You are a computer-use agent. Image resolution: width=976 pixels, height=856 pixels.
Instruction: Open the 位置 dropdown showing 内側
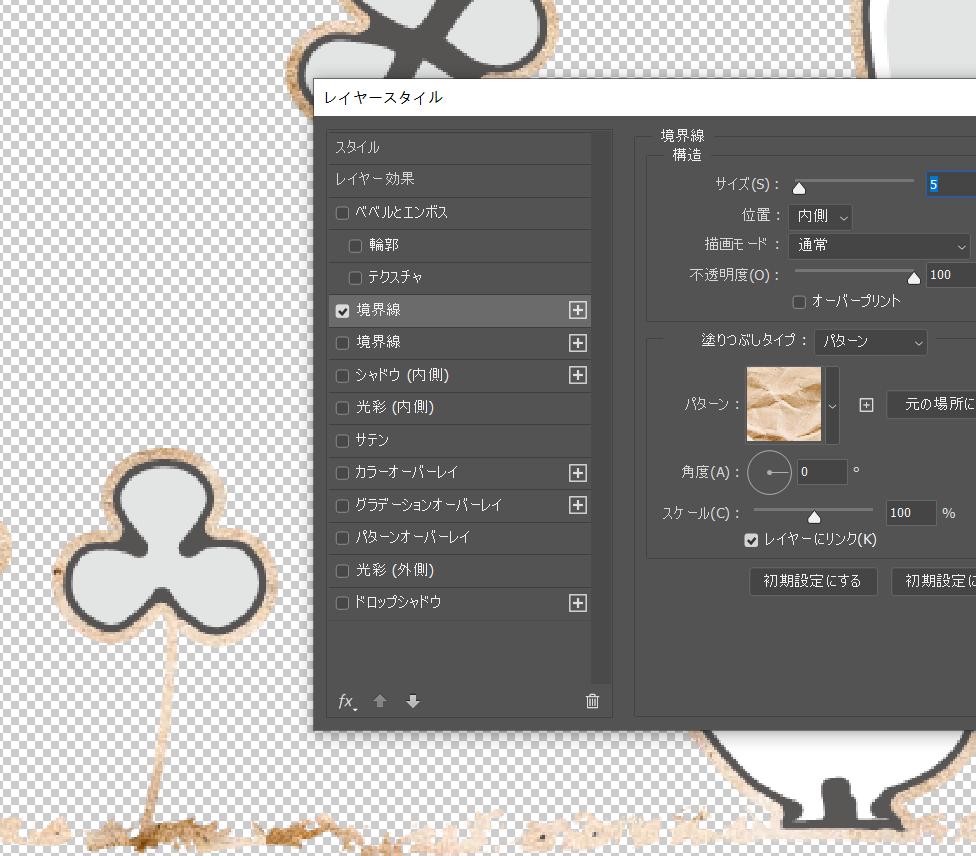tap(820, 216)
